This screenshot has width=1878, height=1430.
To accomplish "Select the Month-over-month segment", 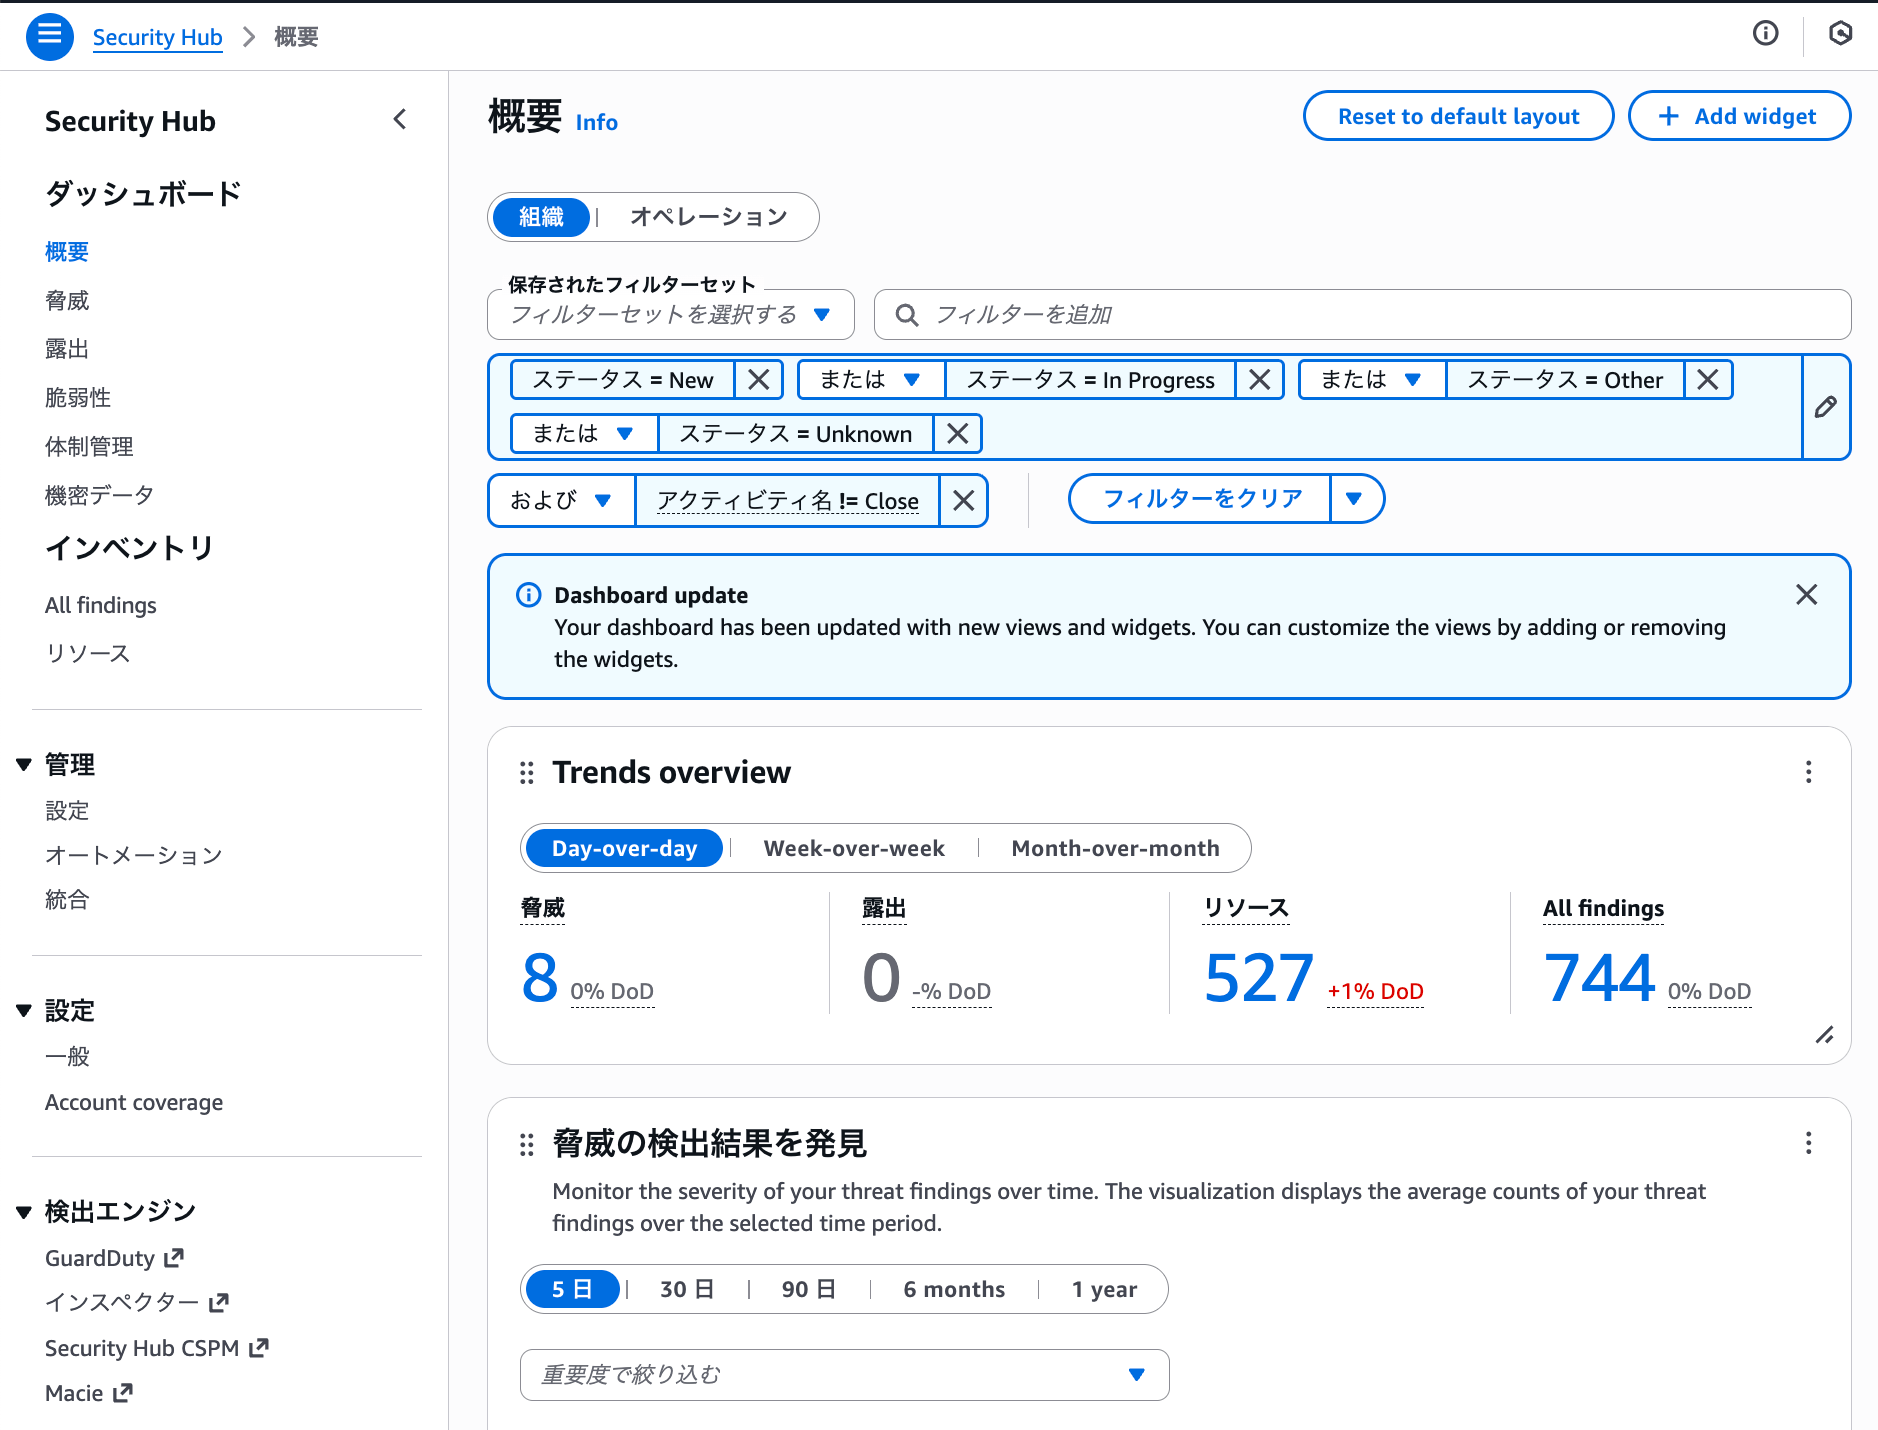I will pyautogui.click(x=1115, y=849).
